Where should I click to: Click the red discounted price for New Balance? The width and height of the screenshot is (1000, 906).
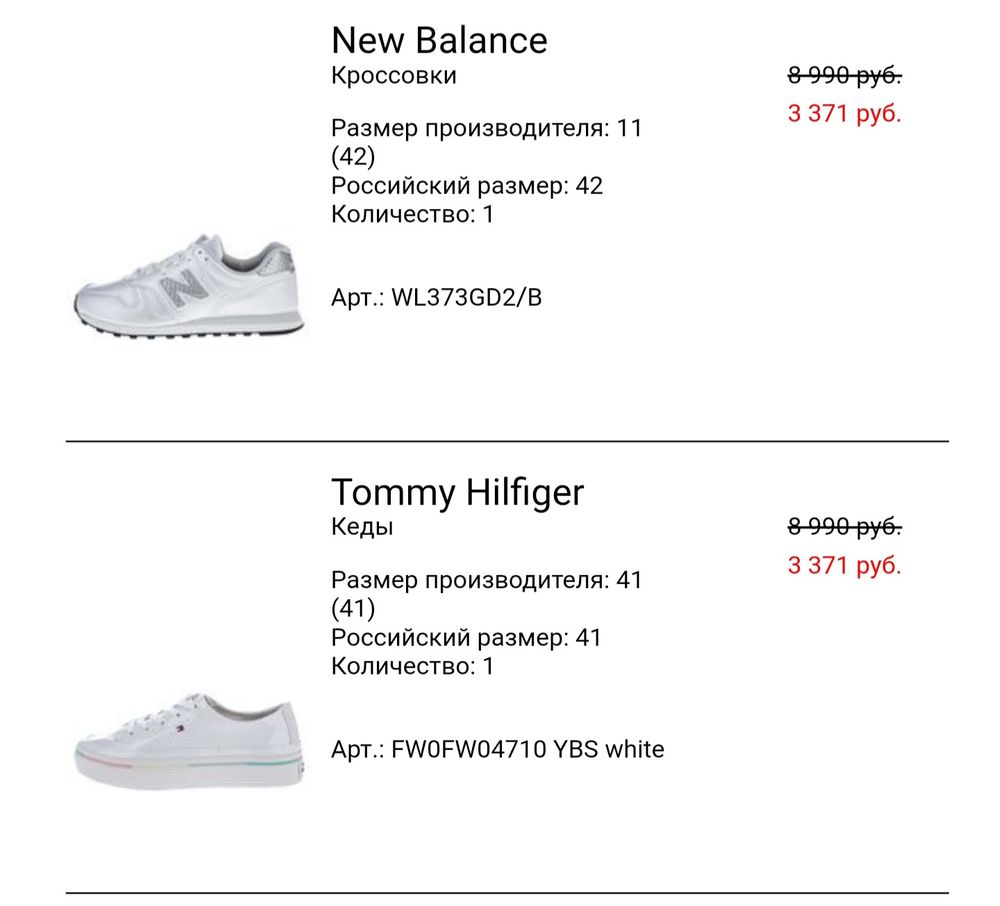844,113
